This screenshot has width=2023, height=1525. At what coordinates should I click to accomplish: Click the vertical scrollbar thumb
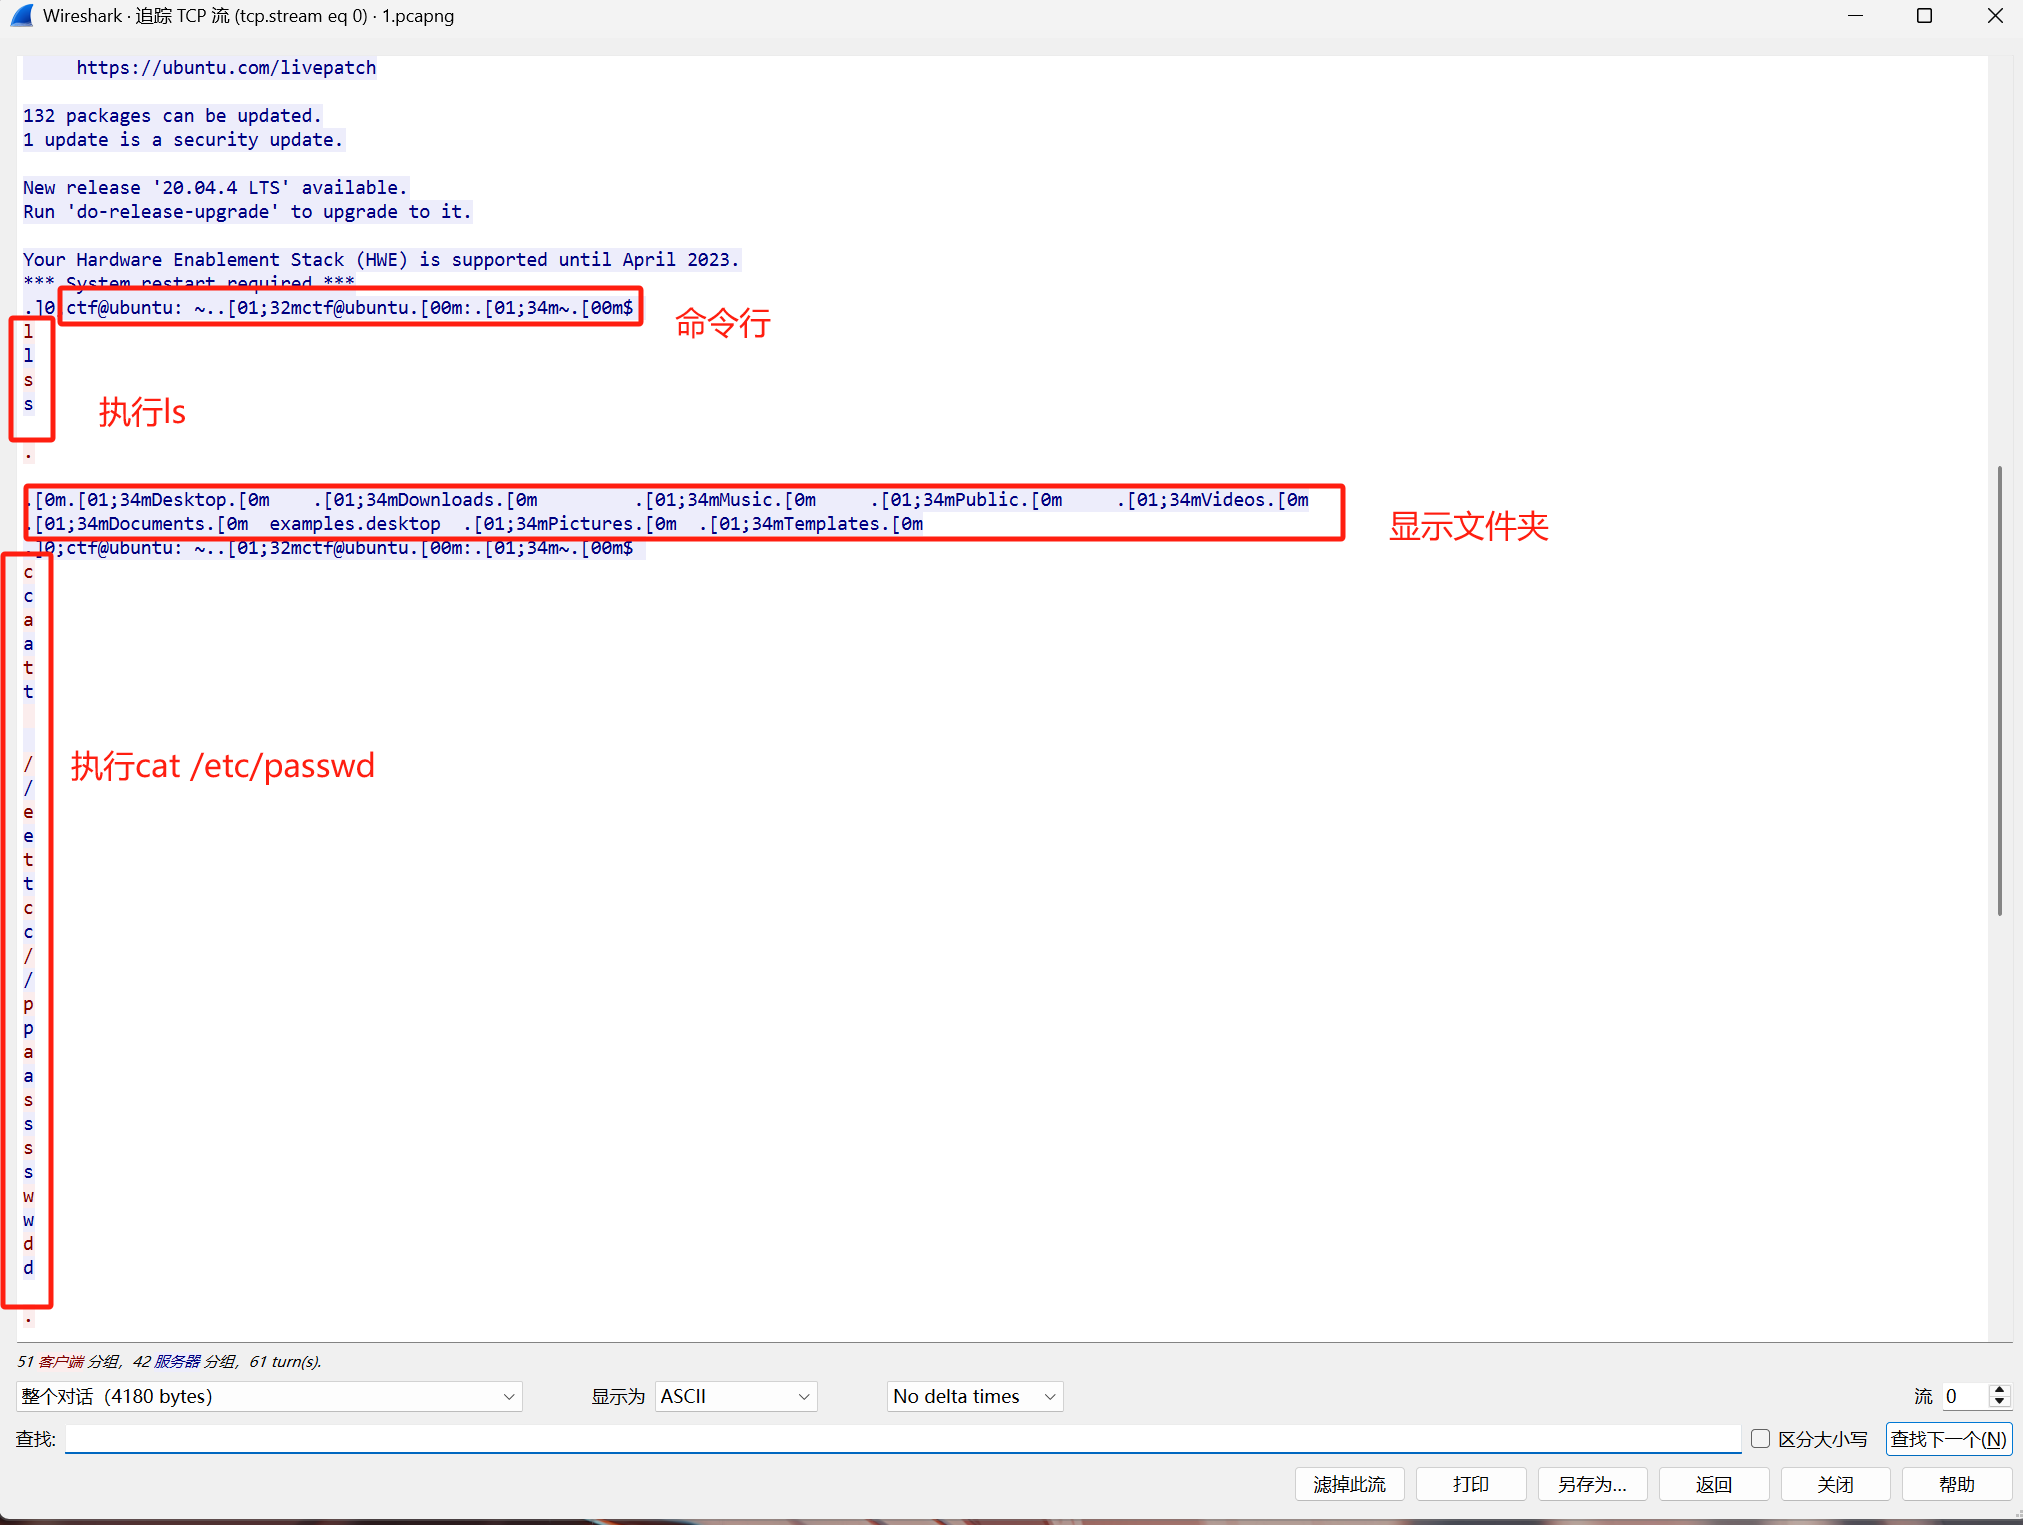pyautogui.click(x=1999, y=690)
